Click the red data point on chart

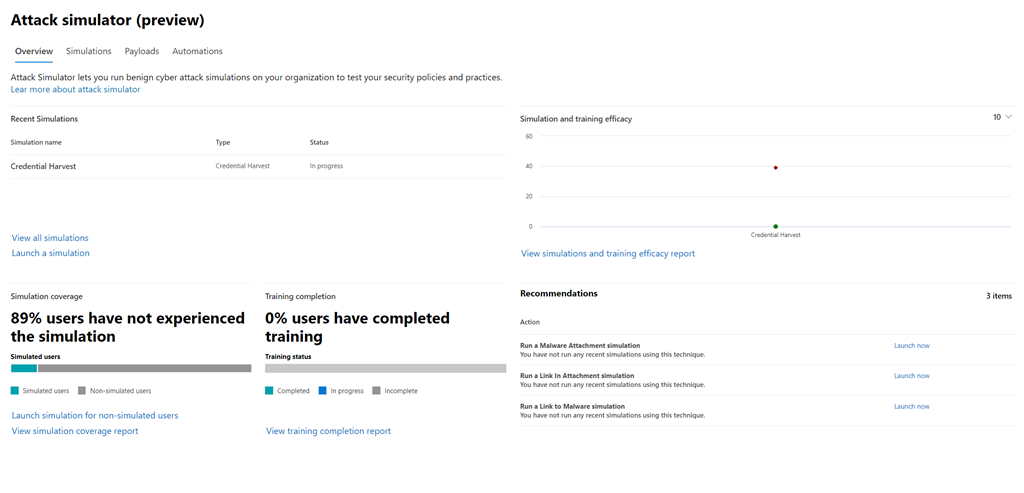tap(776, 167)
